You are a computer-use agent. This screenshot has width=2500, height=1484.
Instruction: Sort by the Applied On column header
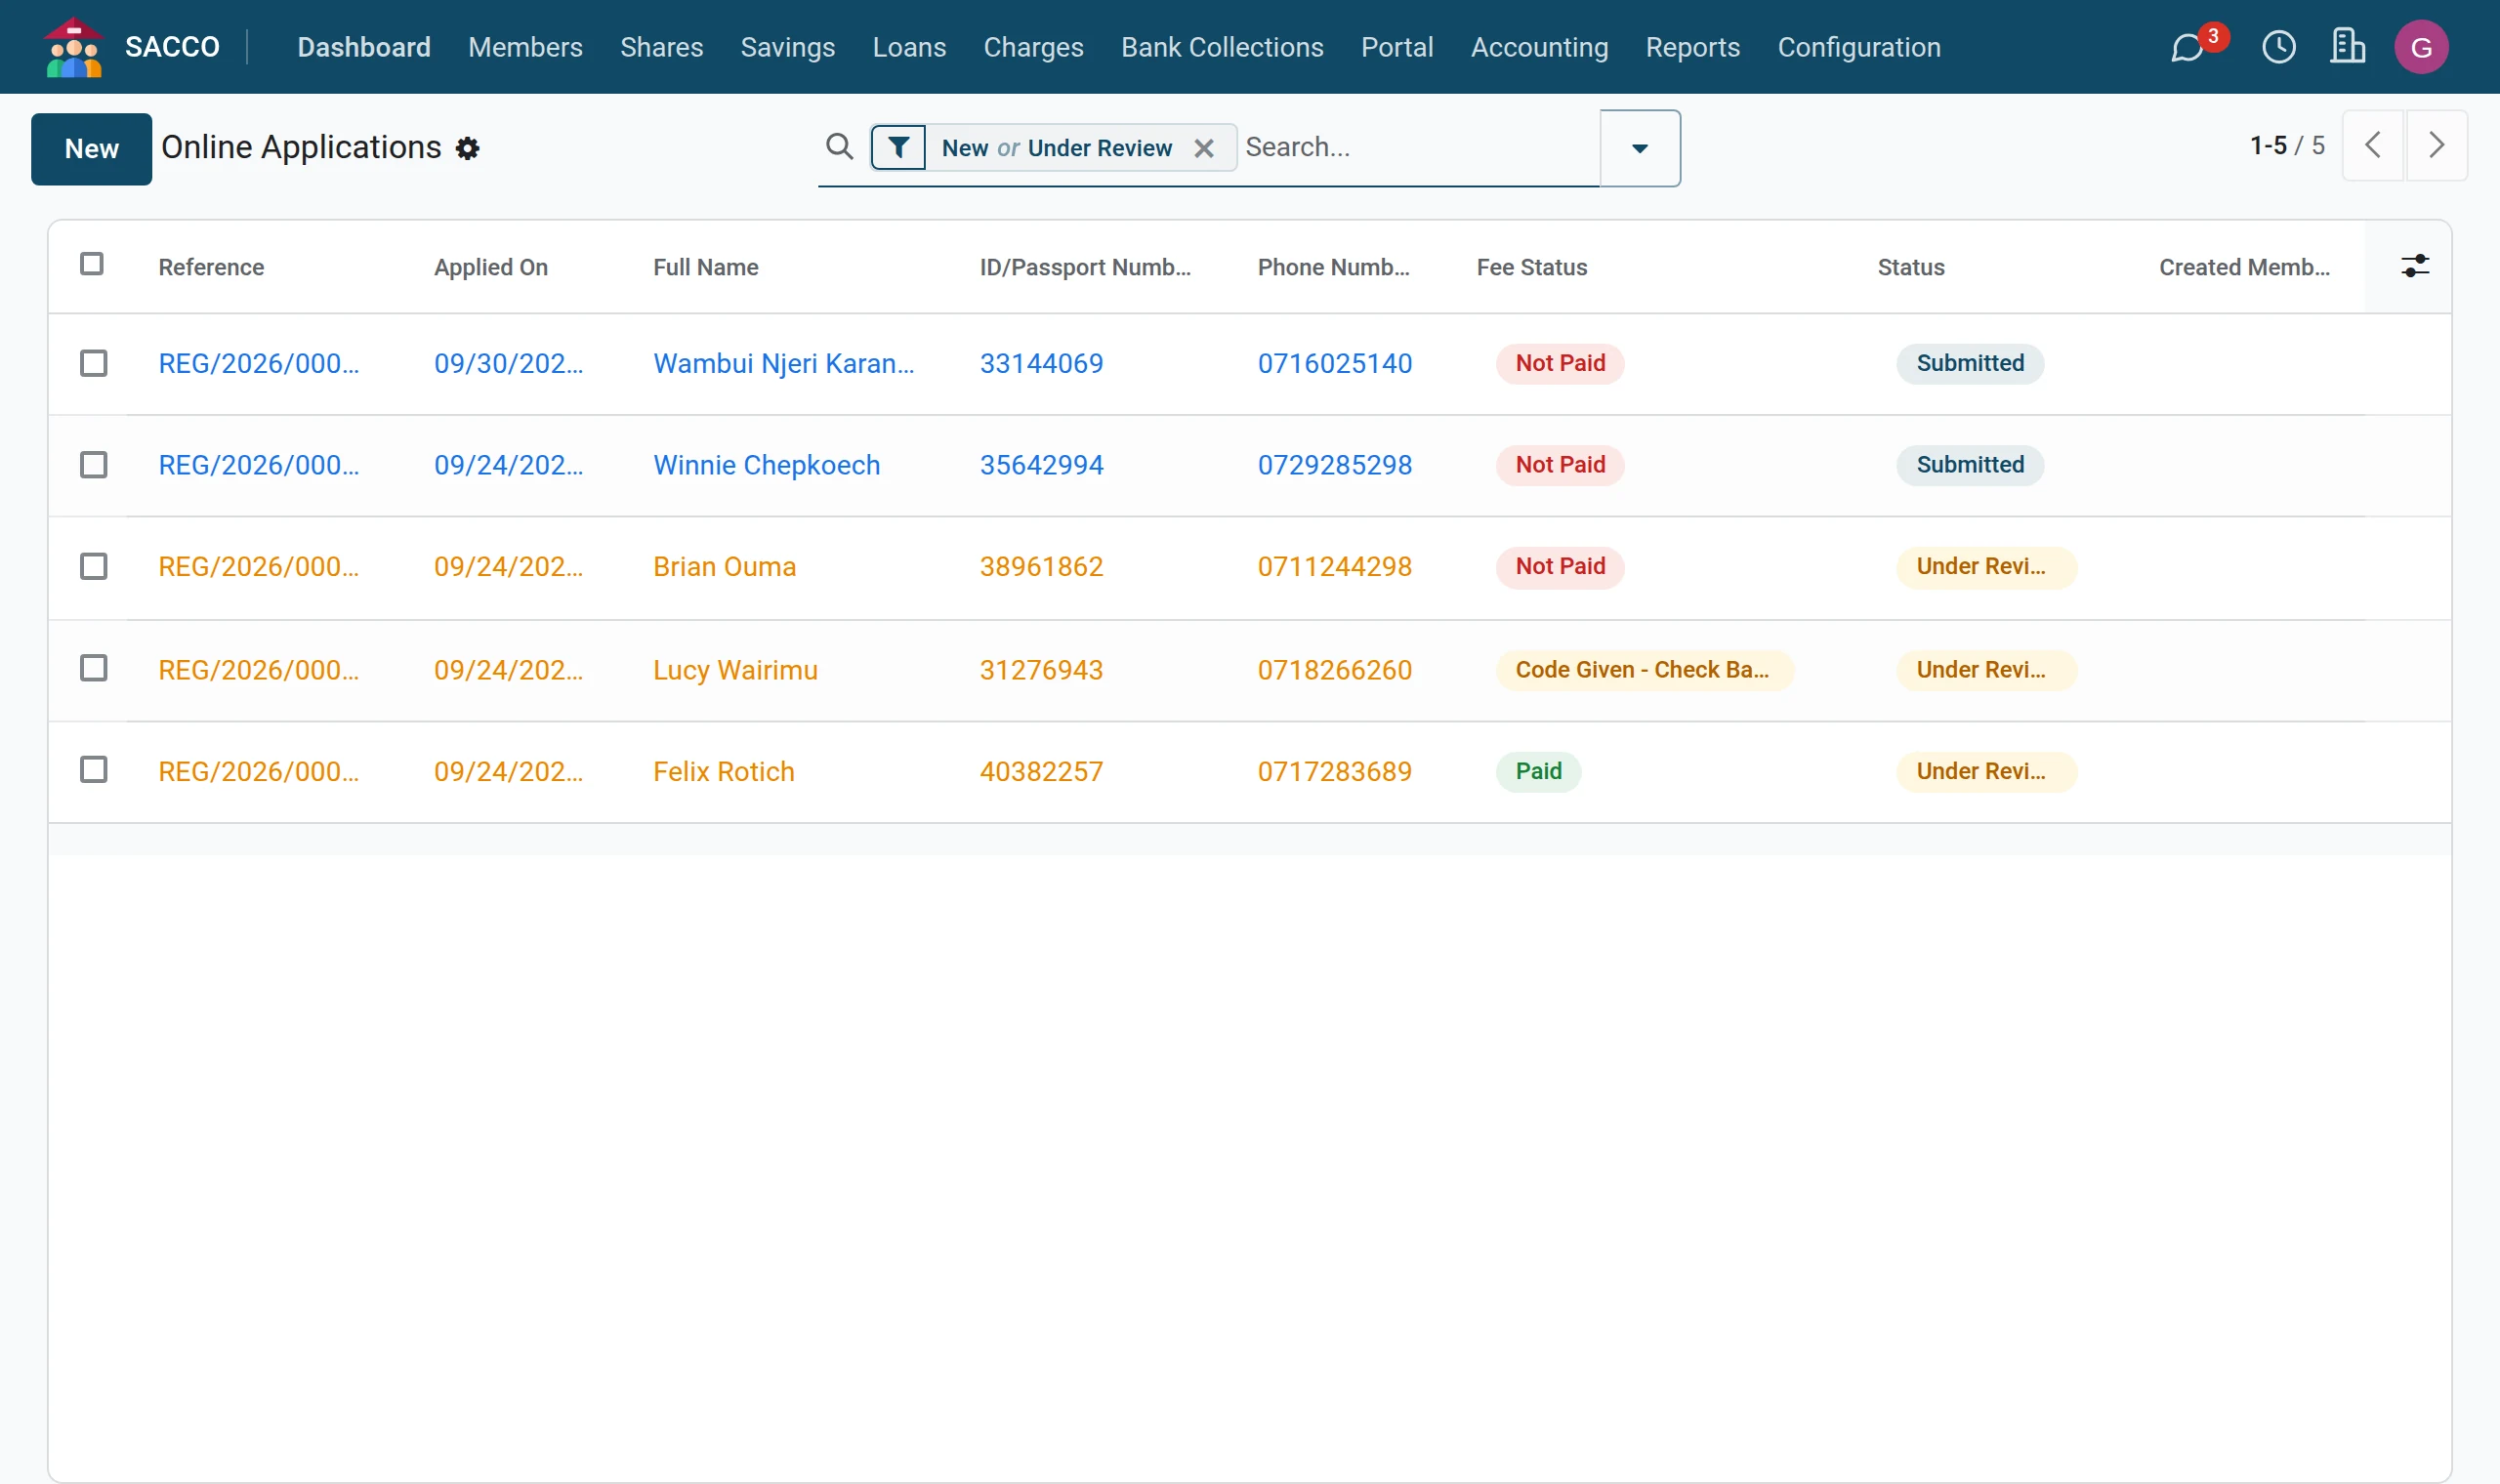pyautogui.click(x=491, y=267)
